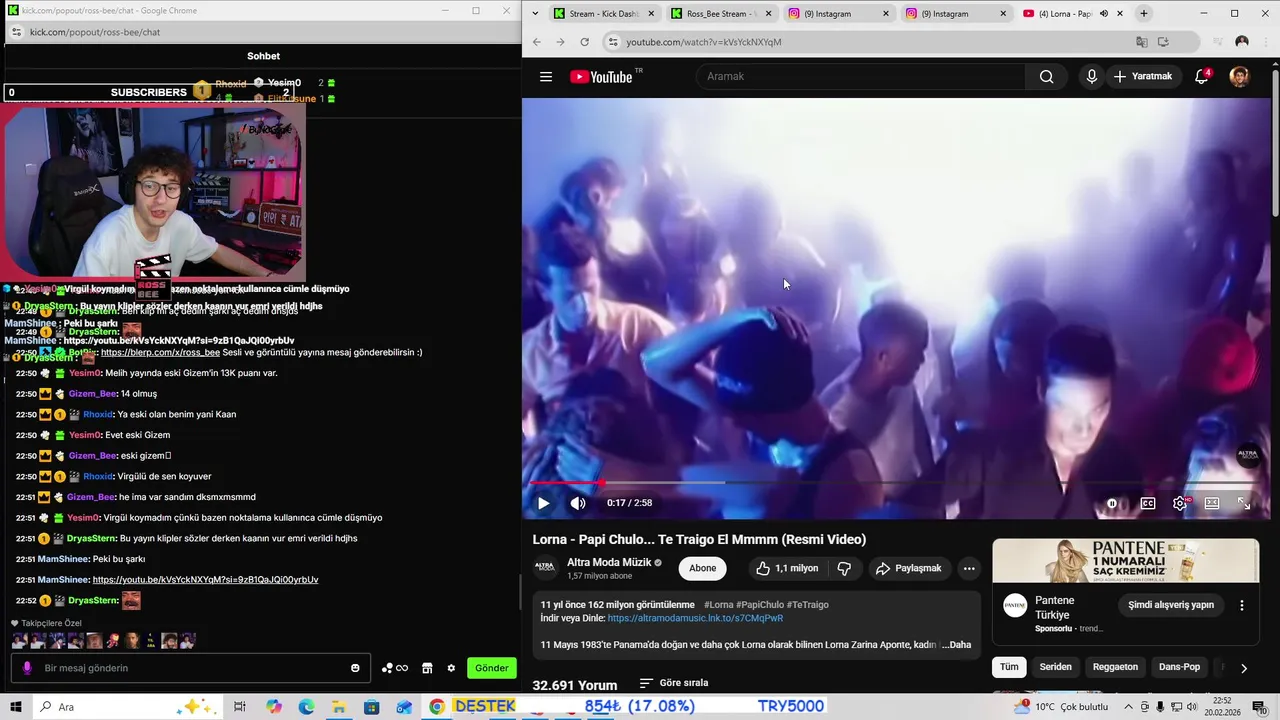1280x720 pixels.
Task: Open the Chrome tab search dropdown arrow
Action: [x=535, y=14]
